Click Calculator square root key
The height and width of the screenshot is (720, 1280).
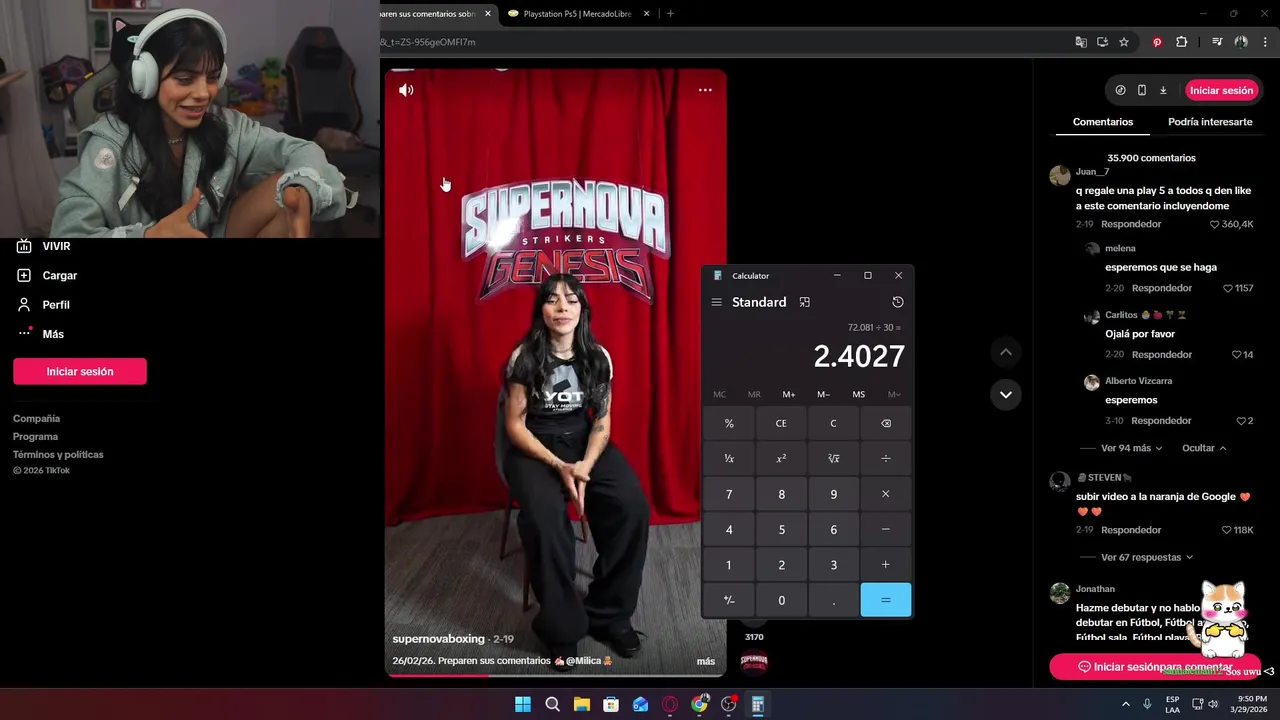[x=833, y=458]
